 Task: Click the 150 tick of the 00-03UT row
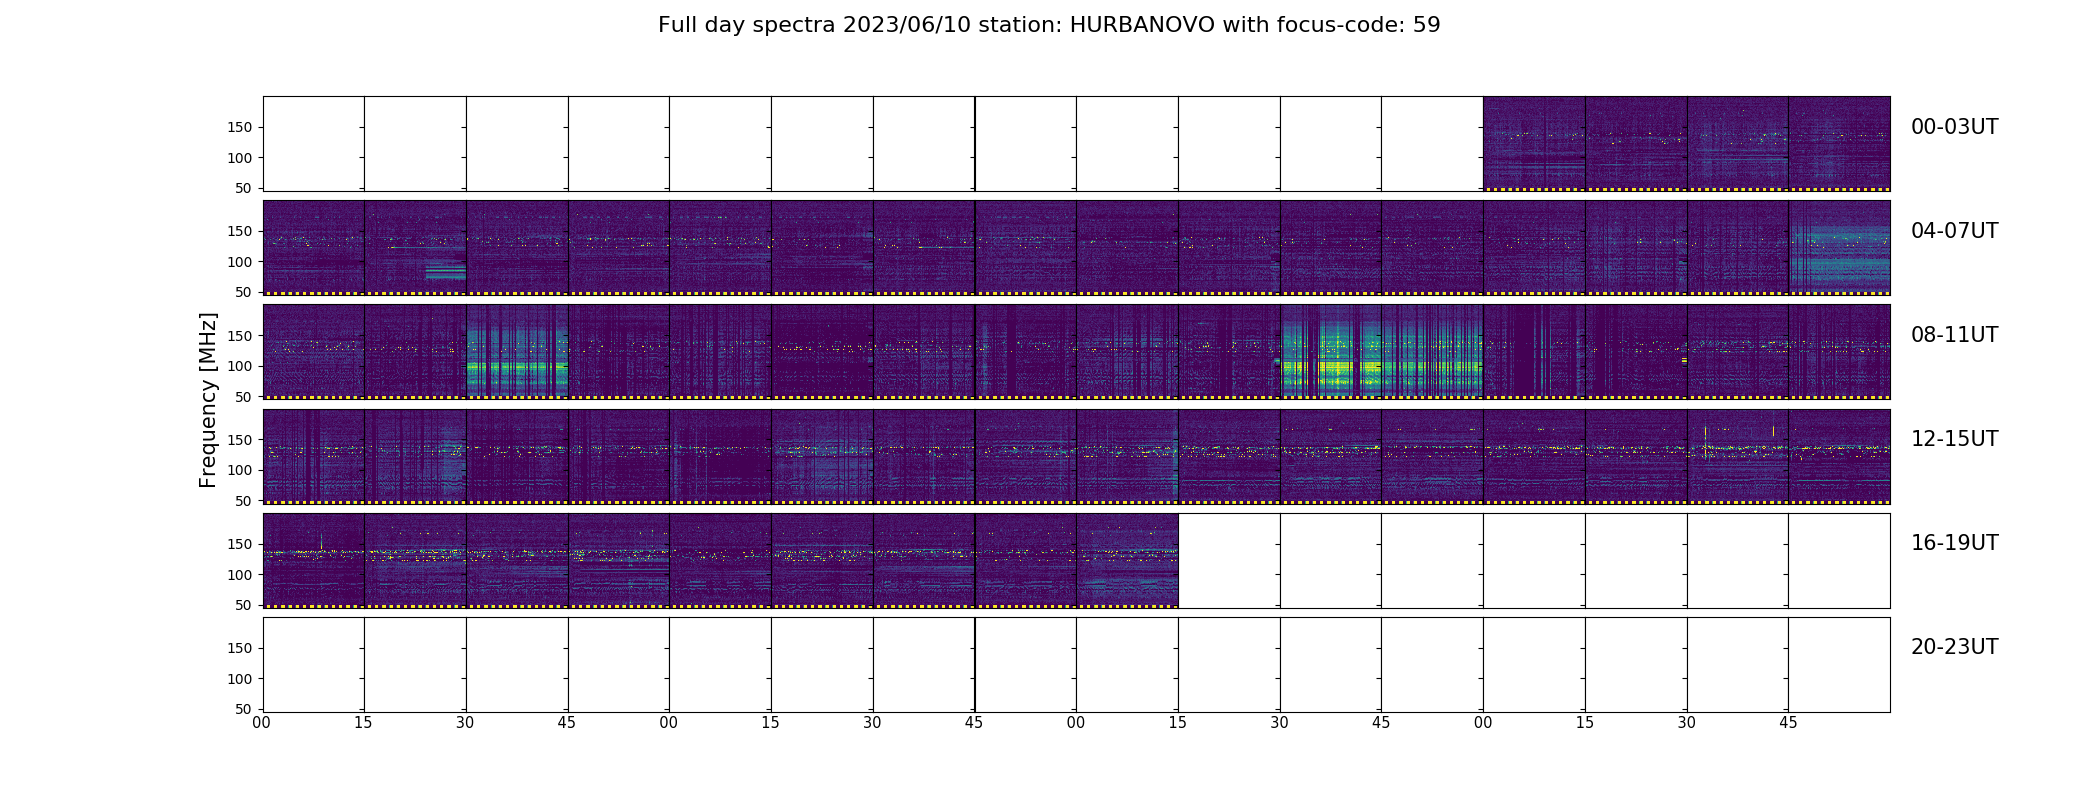tap(240, 128)
